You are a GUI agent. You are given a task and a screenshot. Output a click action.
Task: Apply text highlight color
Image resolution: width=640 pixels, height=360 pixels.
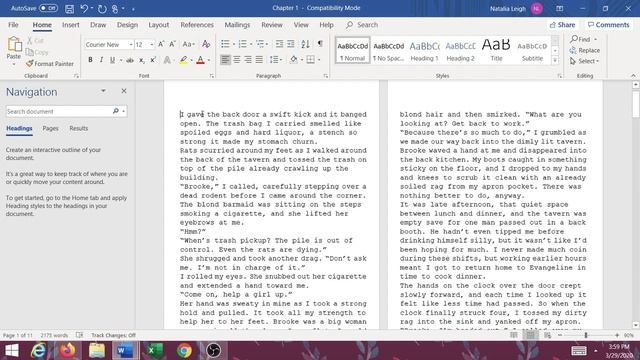183,60
